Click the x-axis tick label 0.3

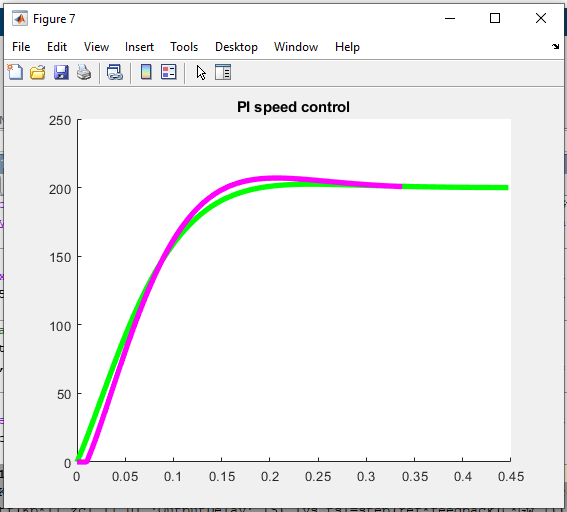pyautogui.click(x=366, y=477)
